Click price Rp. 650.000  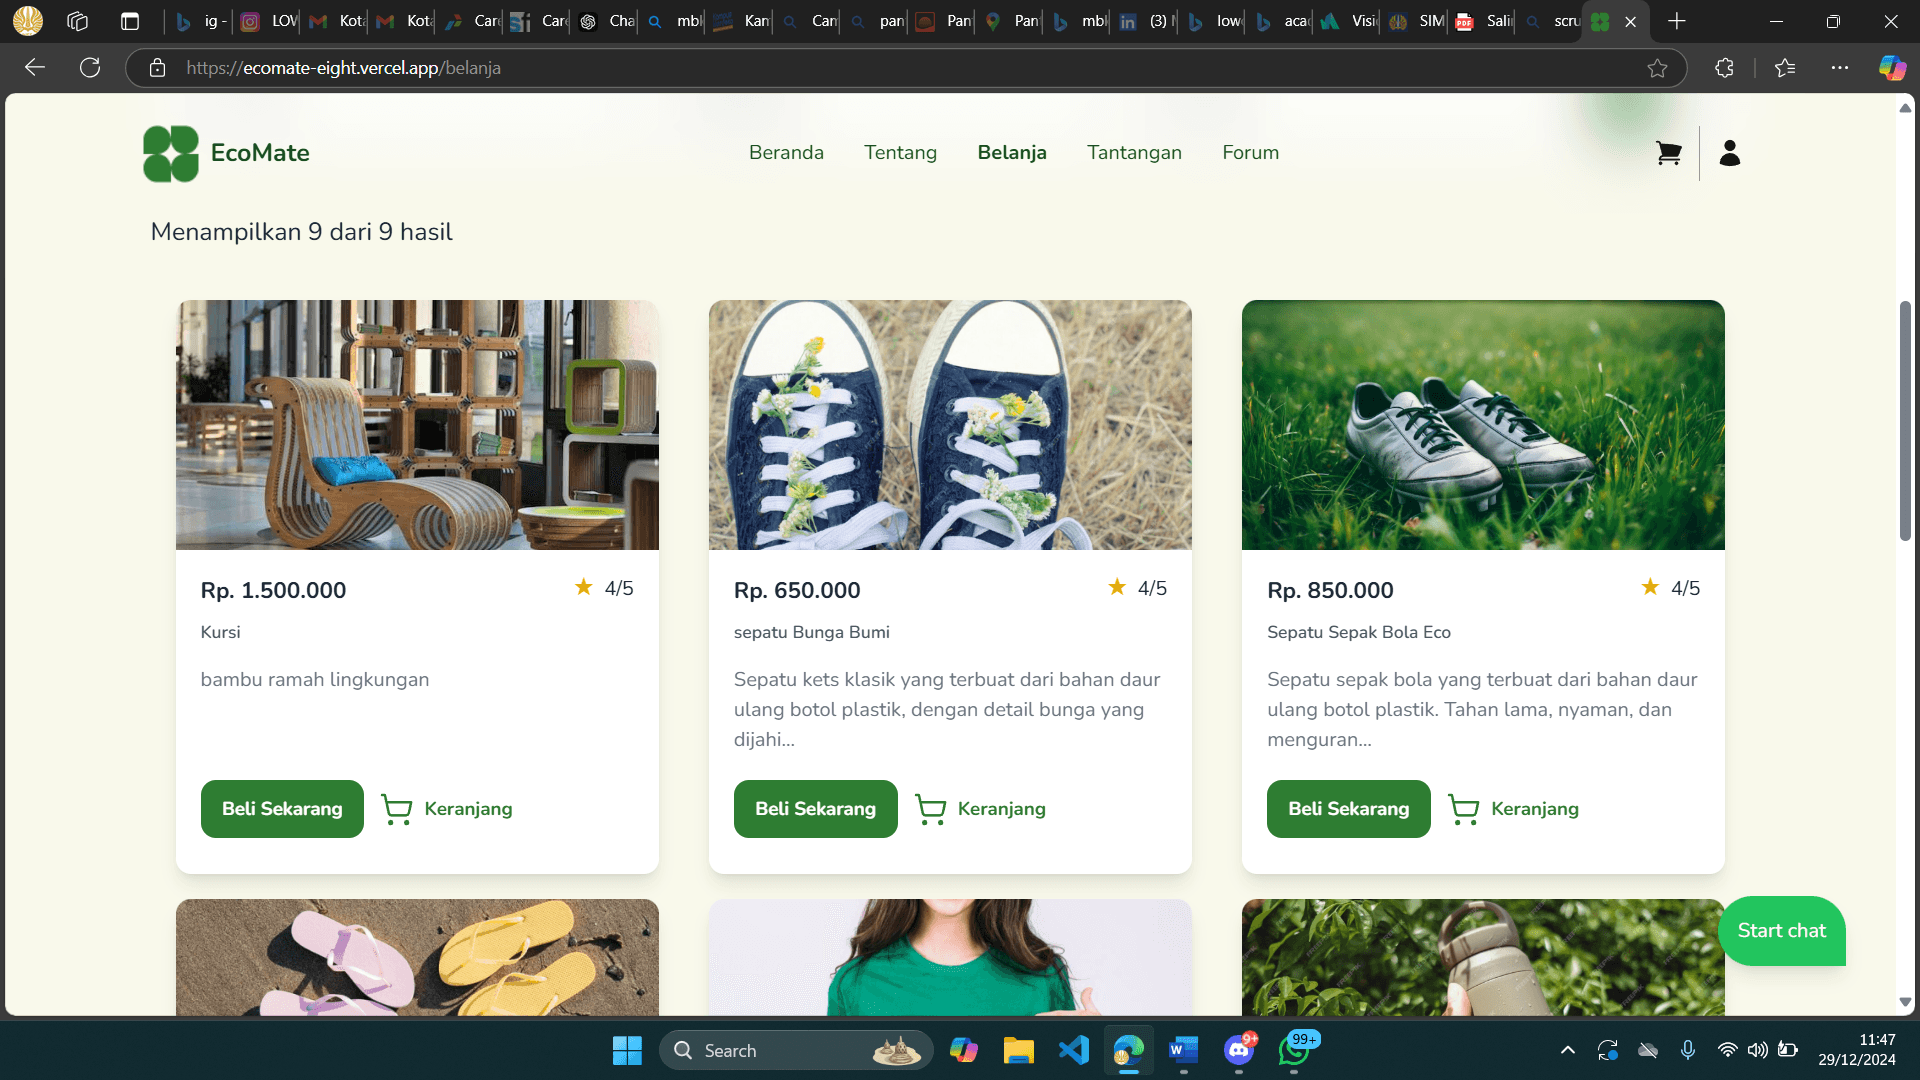tap(797, 590)
